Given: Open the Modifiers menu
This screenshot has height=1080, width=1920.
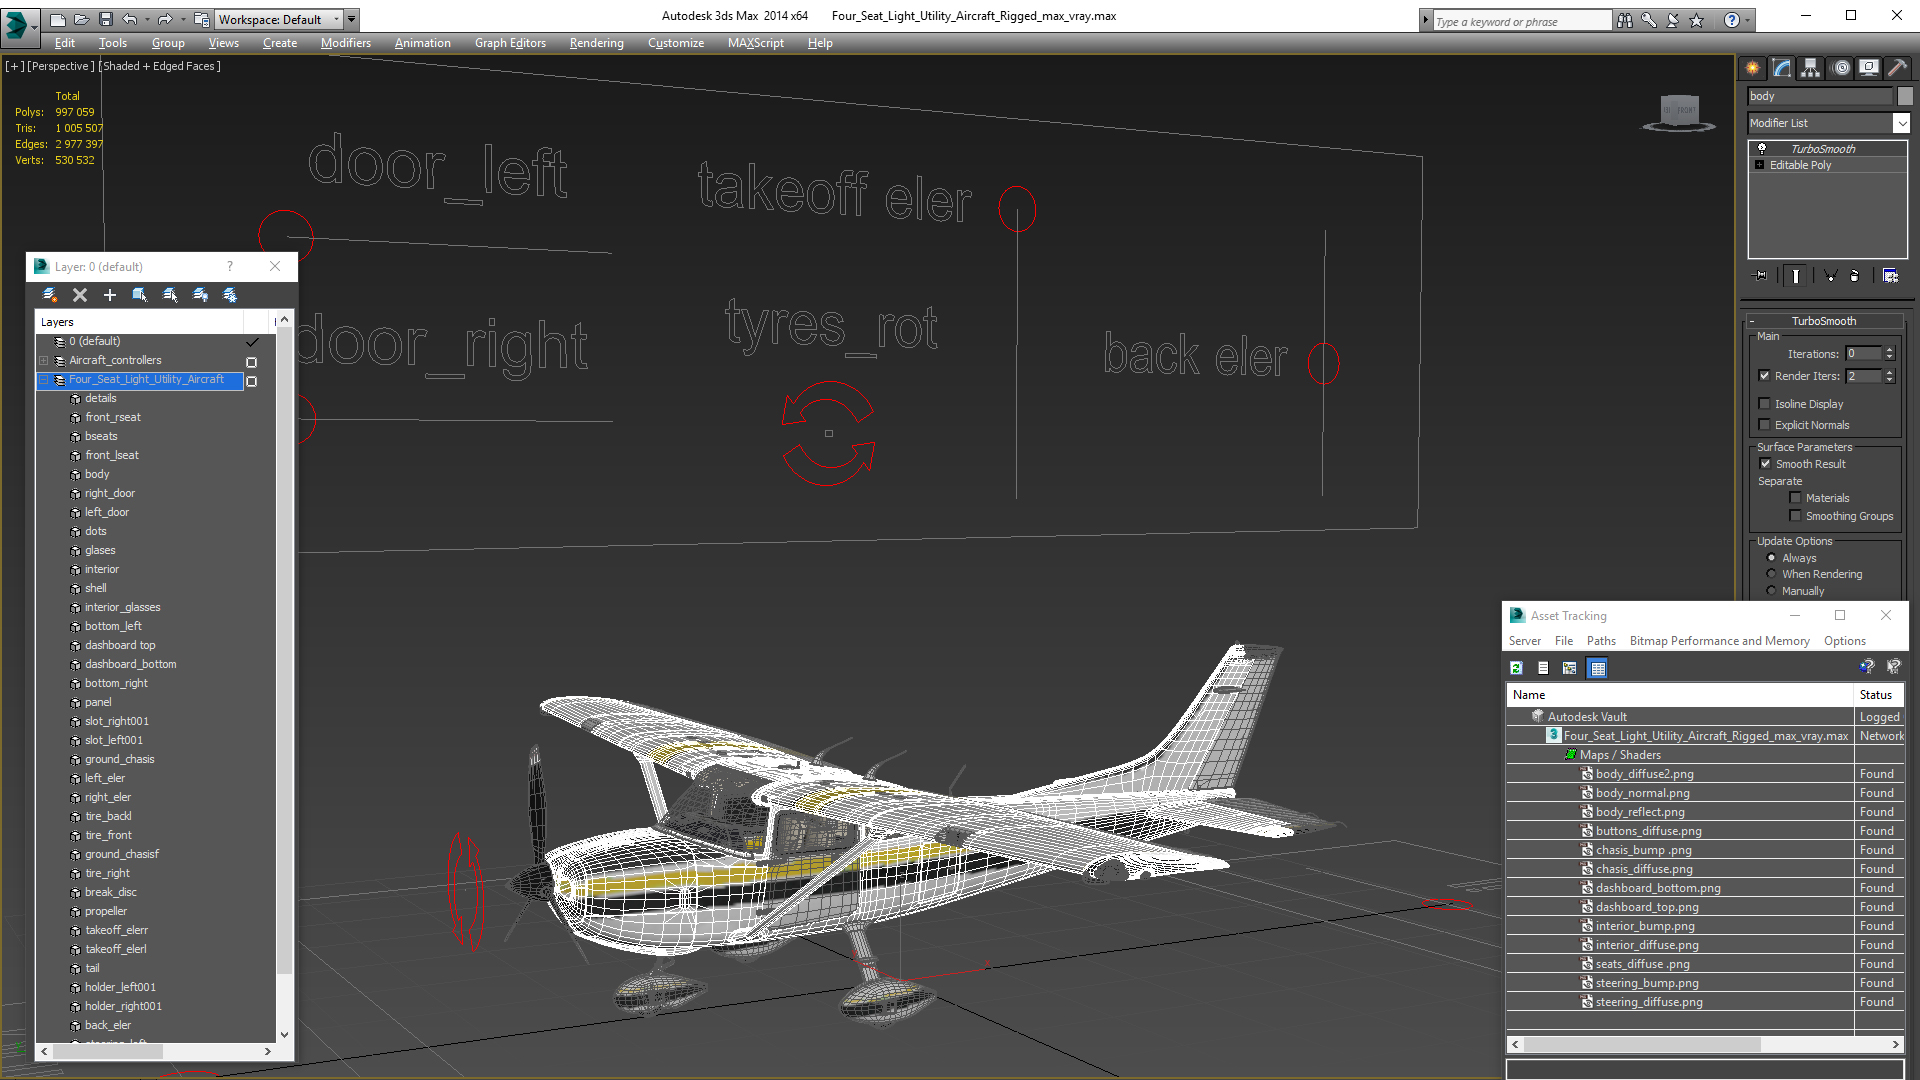Looking at the screenshot, I should 346,43.
